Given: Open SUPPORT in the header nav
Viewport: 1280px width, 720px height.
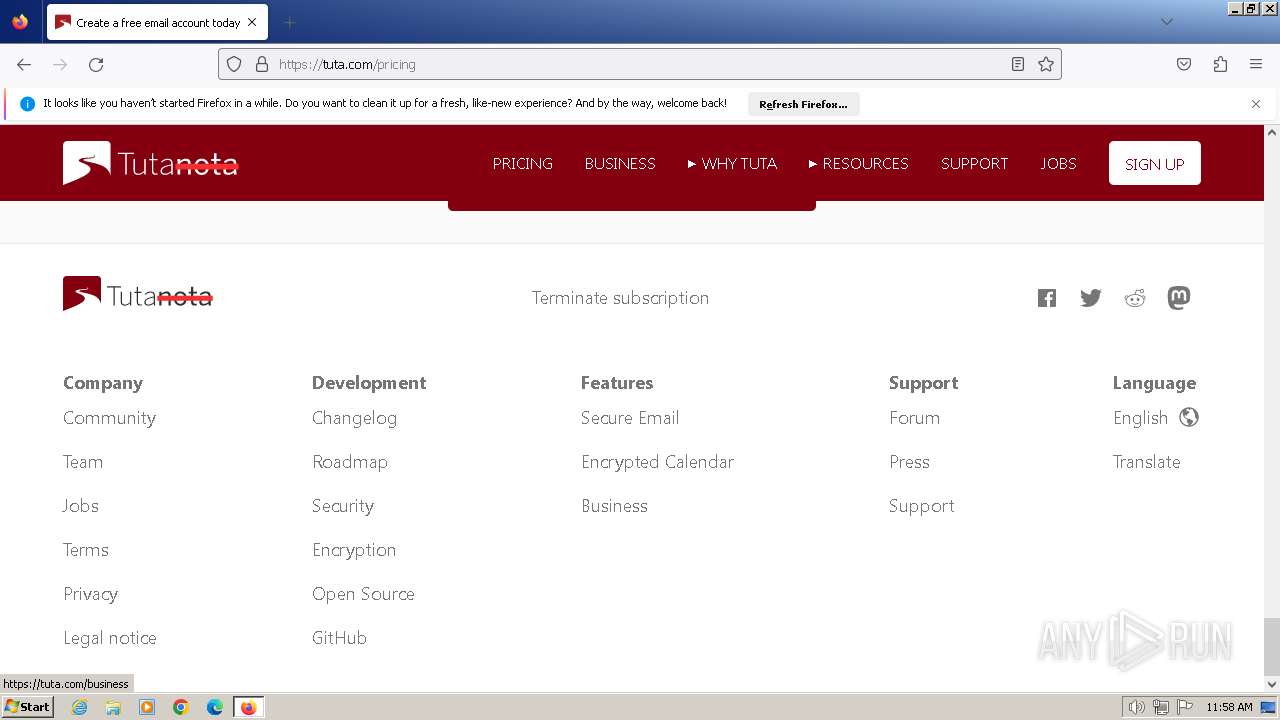Looking at the screenshot, I should 975,163.
